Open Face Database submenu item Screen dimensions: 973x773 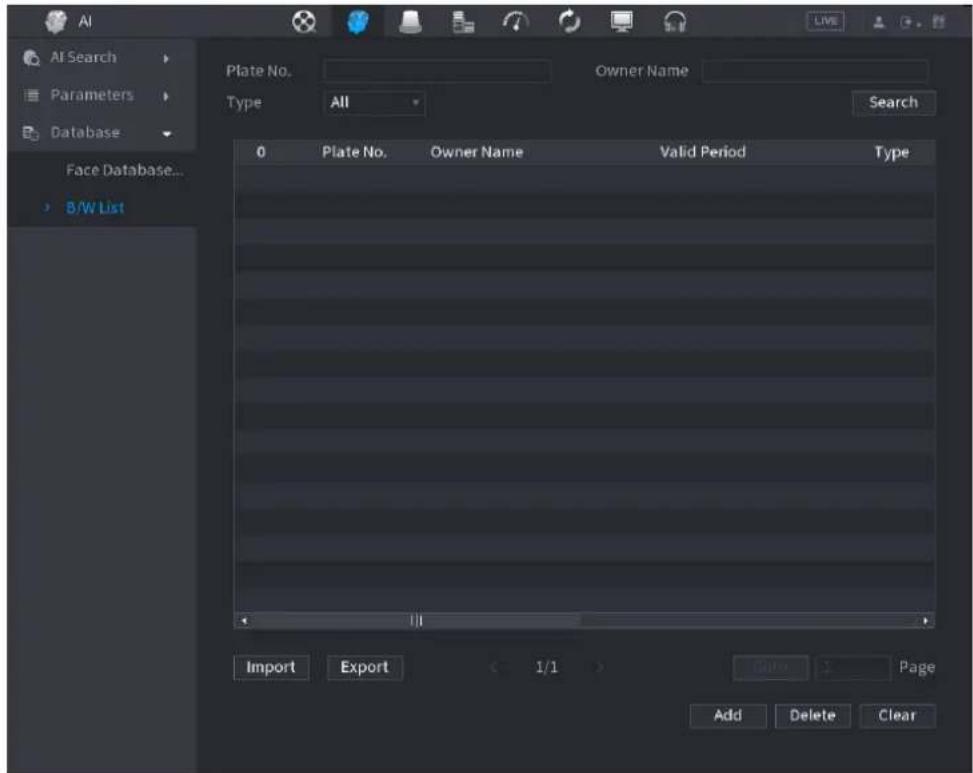(x=124, y=170)
